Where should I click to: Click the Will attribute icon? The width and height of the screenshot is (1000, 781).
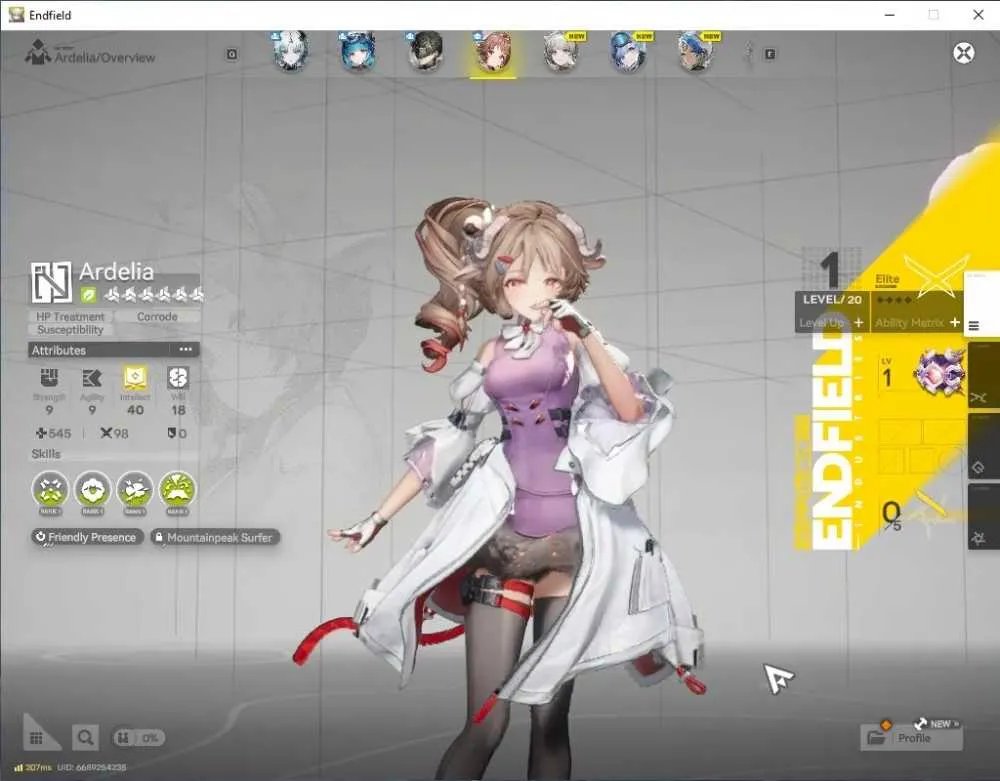click(x=178, y=378)
